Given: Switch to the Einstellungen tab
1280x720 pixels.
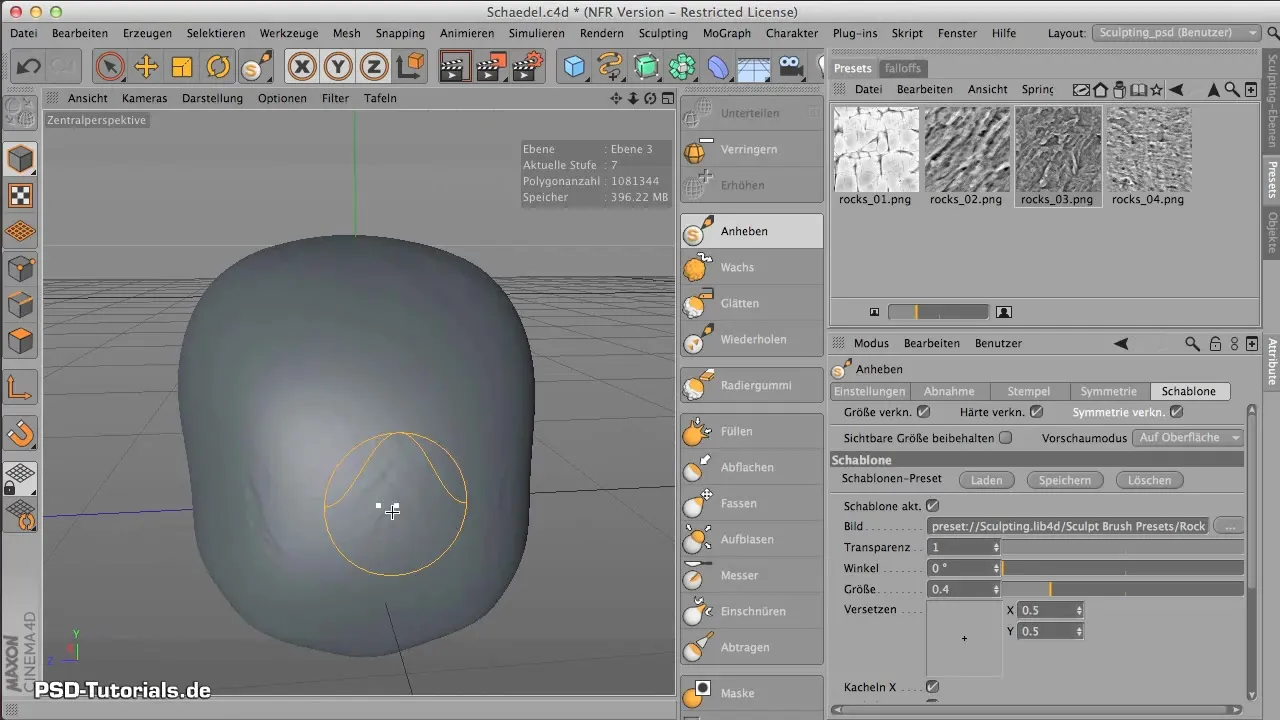Looking at the screenshot, I should tap(870, 391).
